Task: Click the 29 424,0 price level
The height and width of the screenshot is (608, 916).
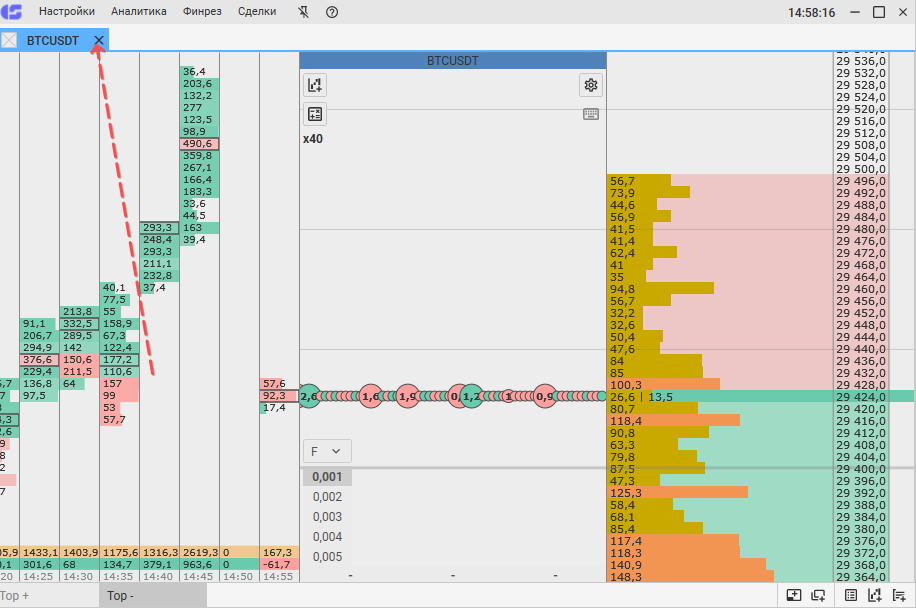Action: pyautogui.click(x=861, y=397)
